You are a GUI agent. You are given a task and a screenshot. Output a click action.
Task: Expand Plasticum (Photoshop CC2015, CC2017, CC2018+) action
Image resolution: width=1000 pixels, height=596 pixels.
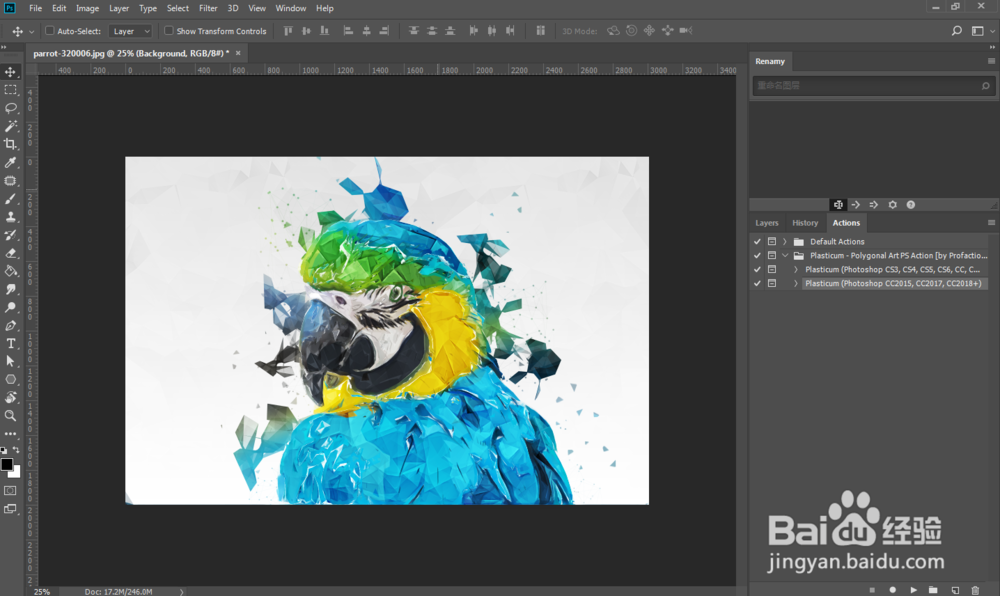(795, 284)
